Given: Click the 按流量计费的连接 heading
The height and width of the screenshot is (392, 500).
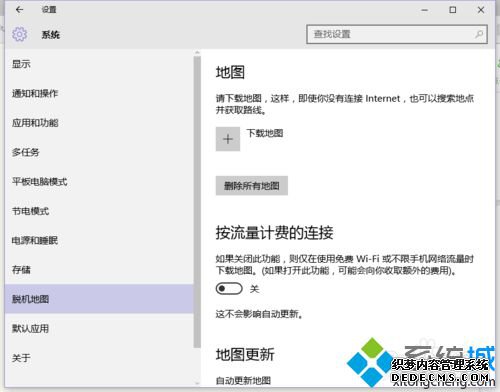Looking at the screenshot, I should pyautogui.click(x=274, y=232).
